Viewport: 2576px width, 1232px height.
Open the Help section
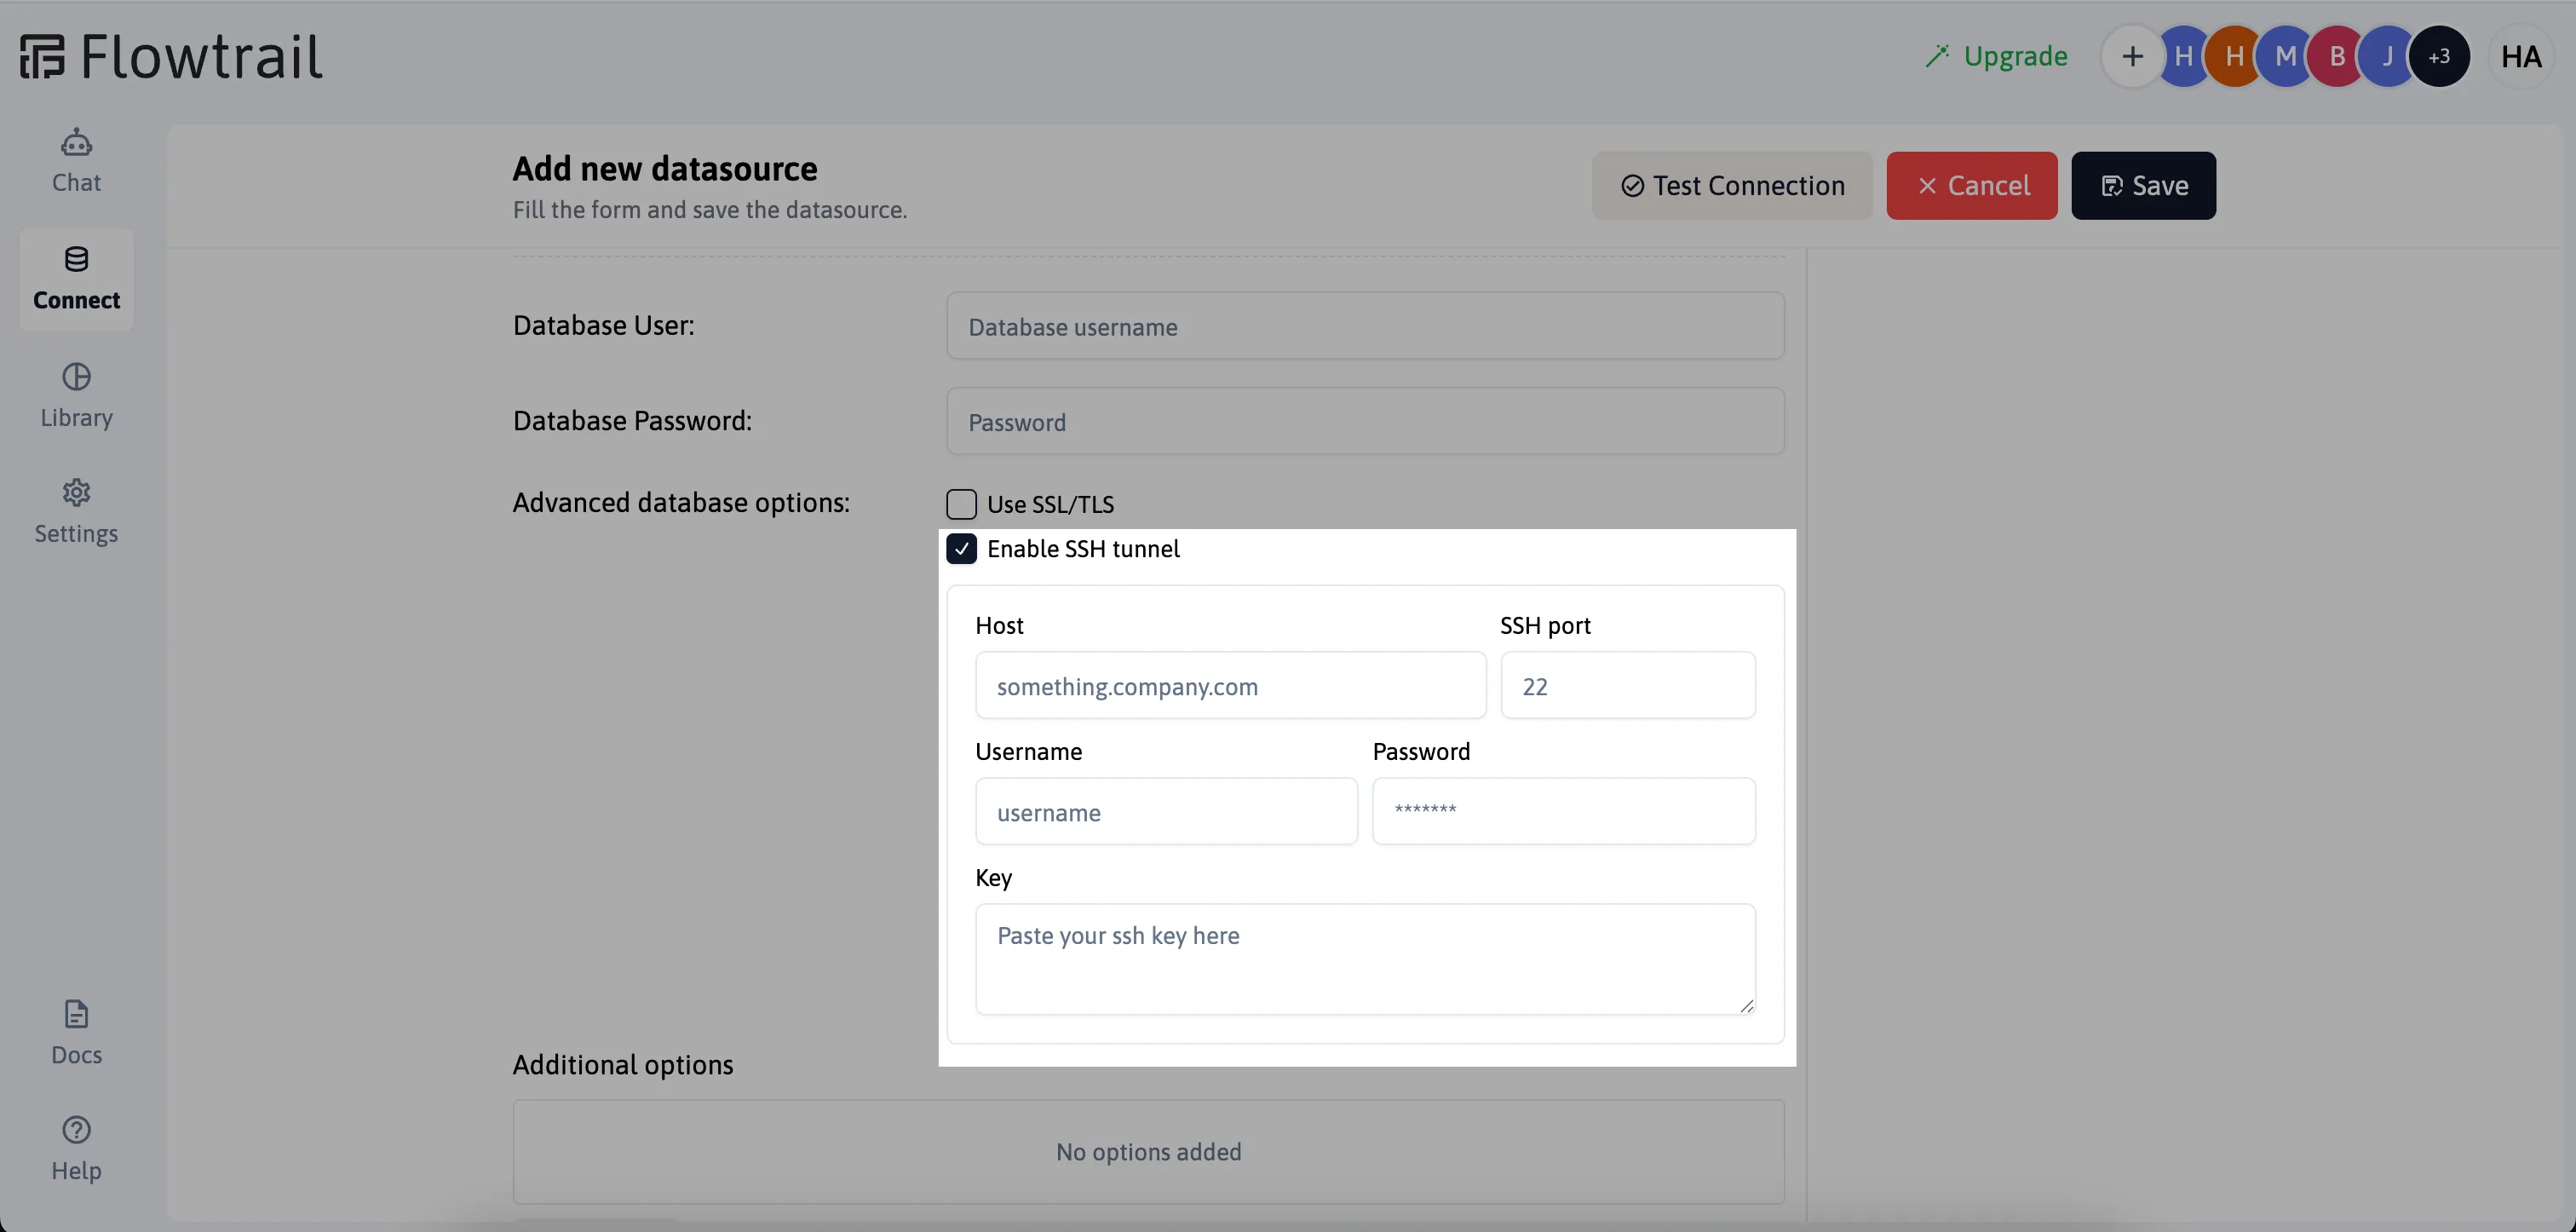point(76,1149)
